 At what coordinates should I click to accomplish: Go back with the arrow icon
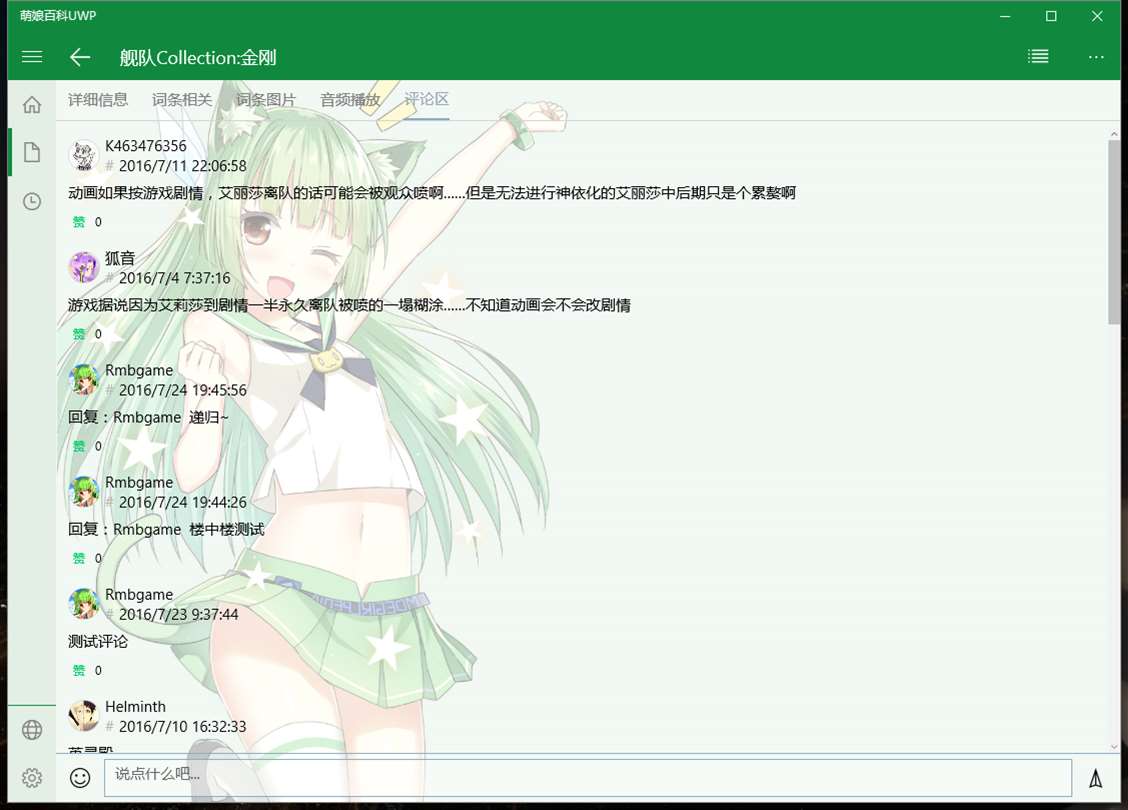click(x=80, y=58)
